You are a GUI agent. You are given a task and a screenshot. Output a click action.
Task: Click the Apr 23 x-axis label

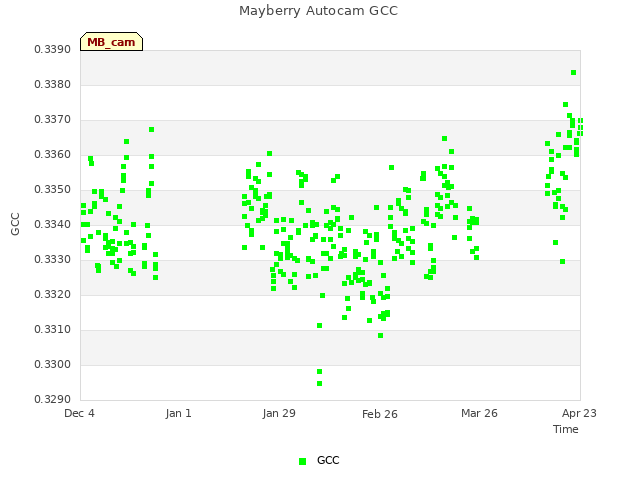tap(579, 413)
